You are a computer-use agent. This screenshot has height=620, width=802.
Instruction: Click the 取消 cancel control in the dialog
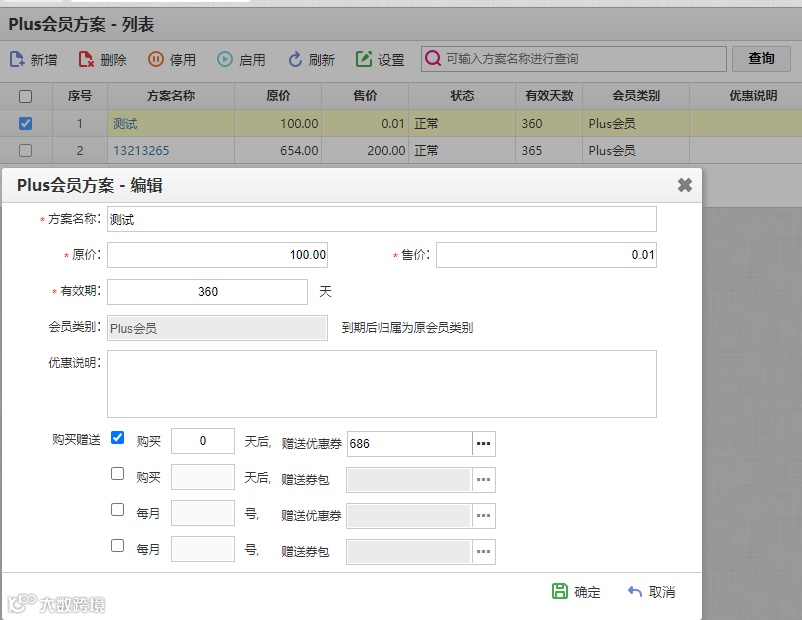point(657,591)
